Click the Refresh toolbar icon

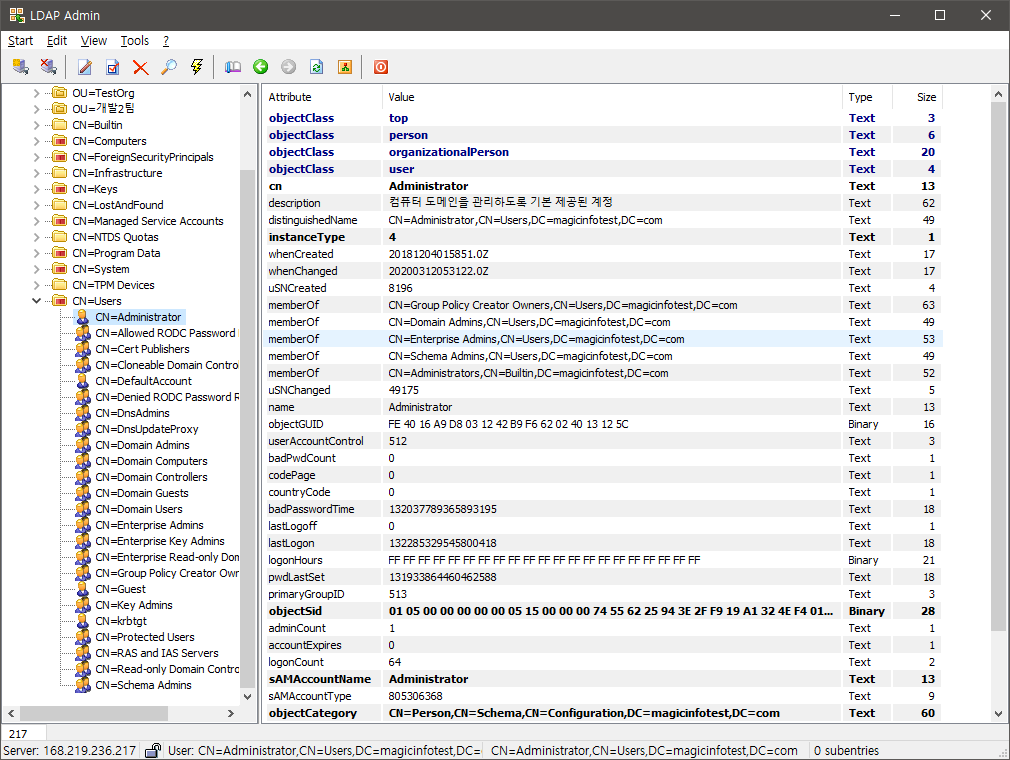click(316, 67)
